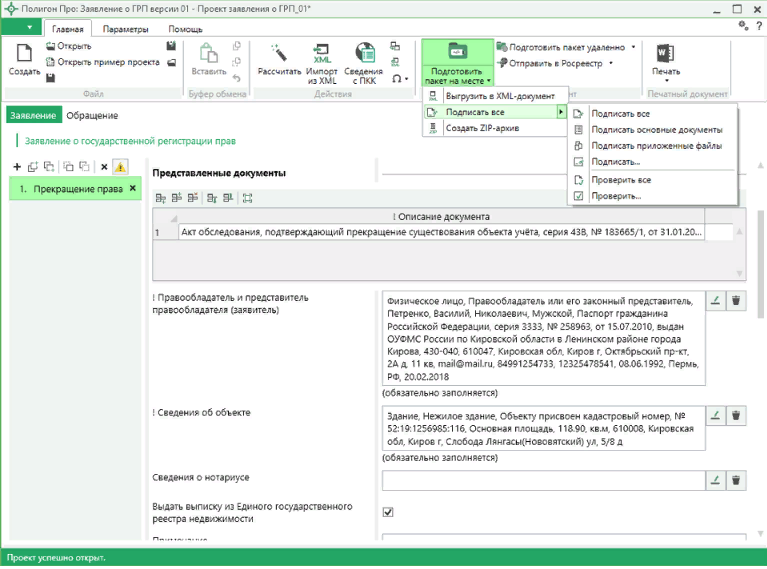Select Подписать основные документы menu item

656,130
